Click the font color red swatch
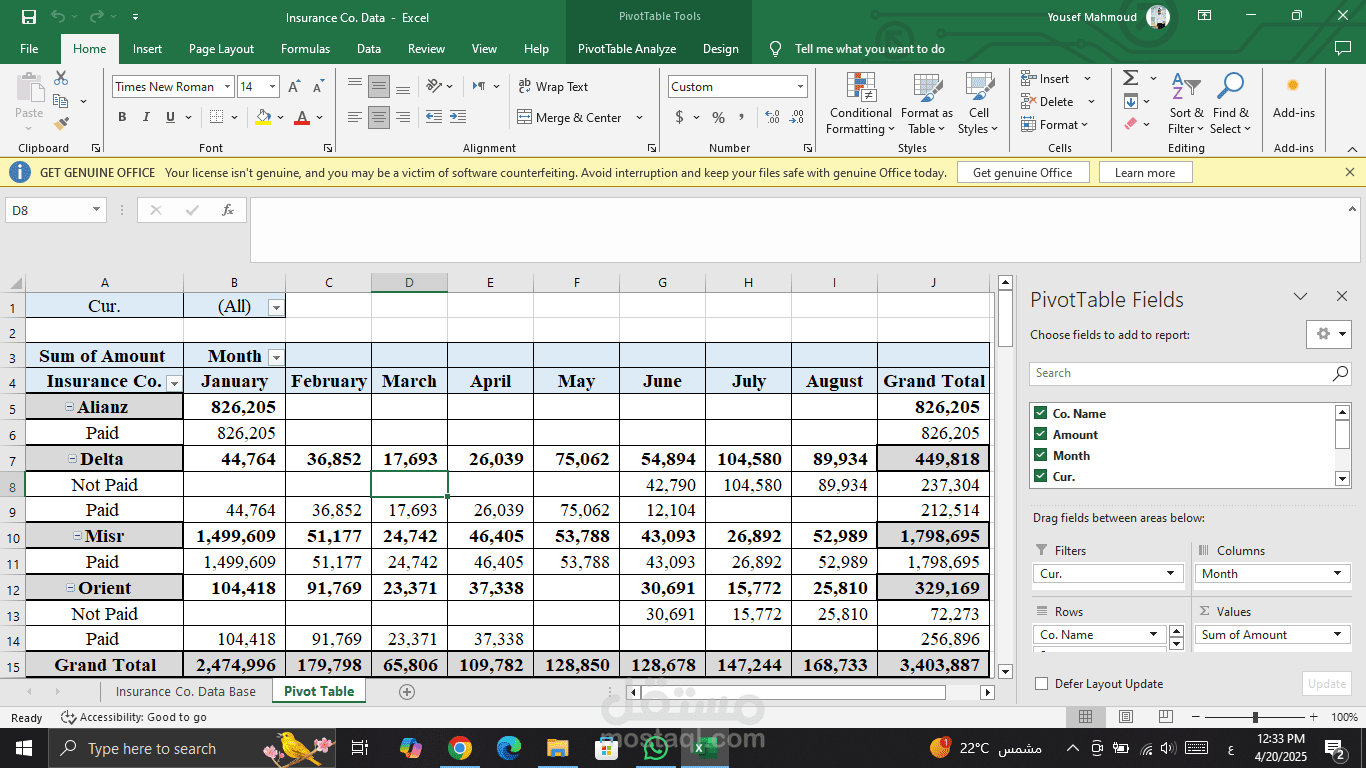Viewport: 1366px width, 768px height. [x=302, y=117]
